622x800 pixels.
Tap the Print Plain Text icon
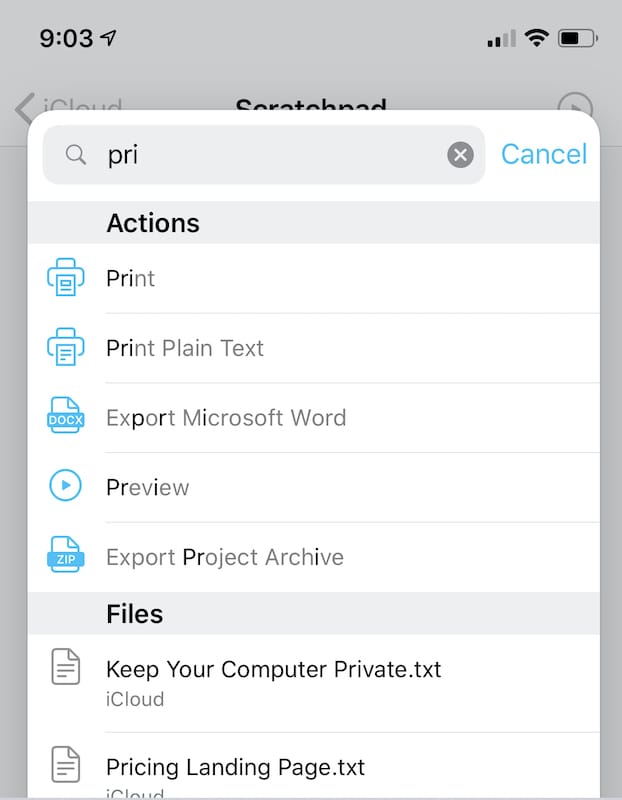66,348
